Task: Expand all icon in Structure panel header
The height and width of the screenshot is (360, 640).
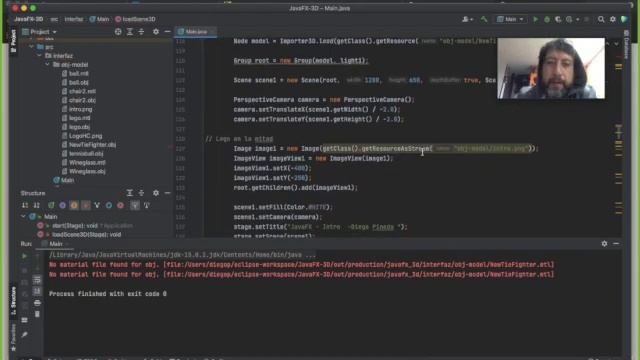Action: [x=130, y=193]
